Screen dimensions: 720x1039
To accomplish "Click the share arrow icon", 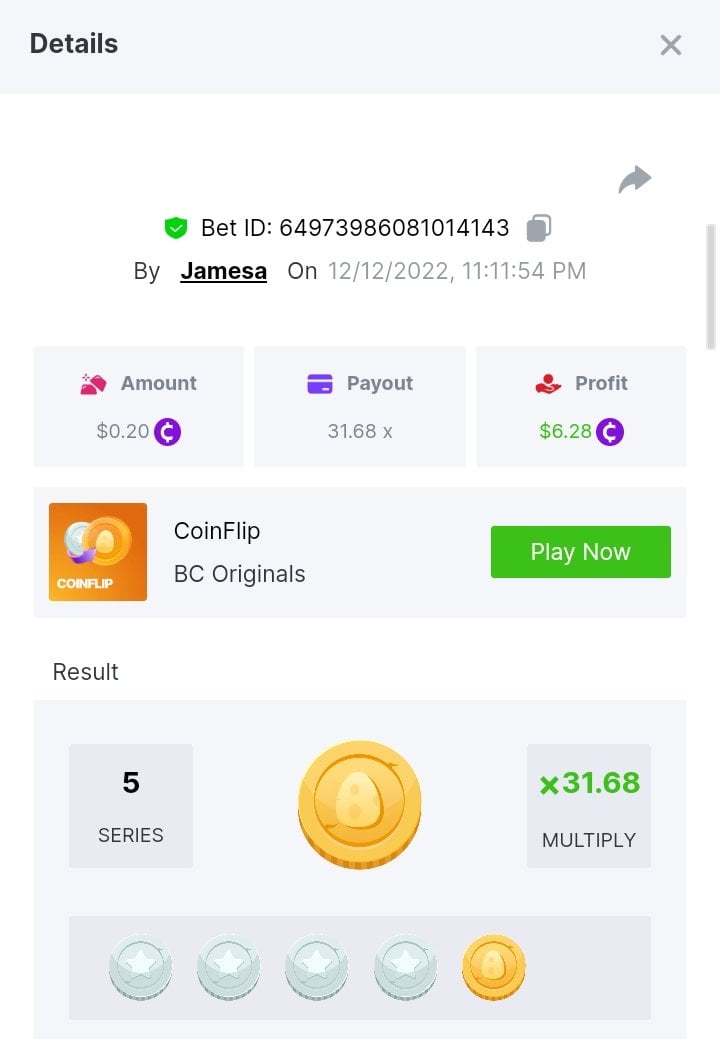I will [635, 180].
